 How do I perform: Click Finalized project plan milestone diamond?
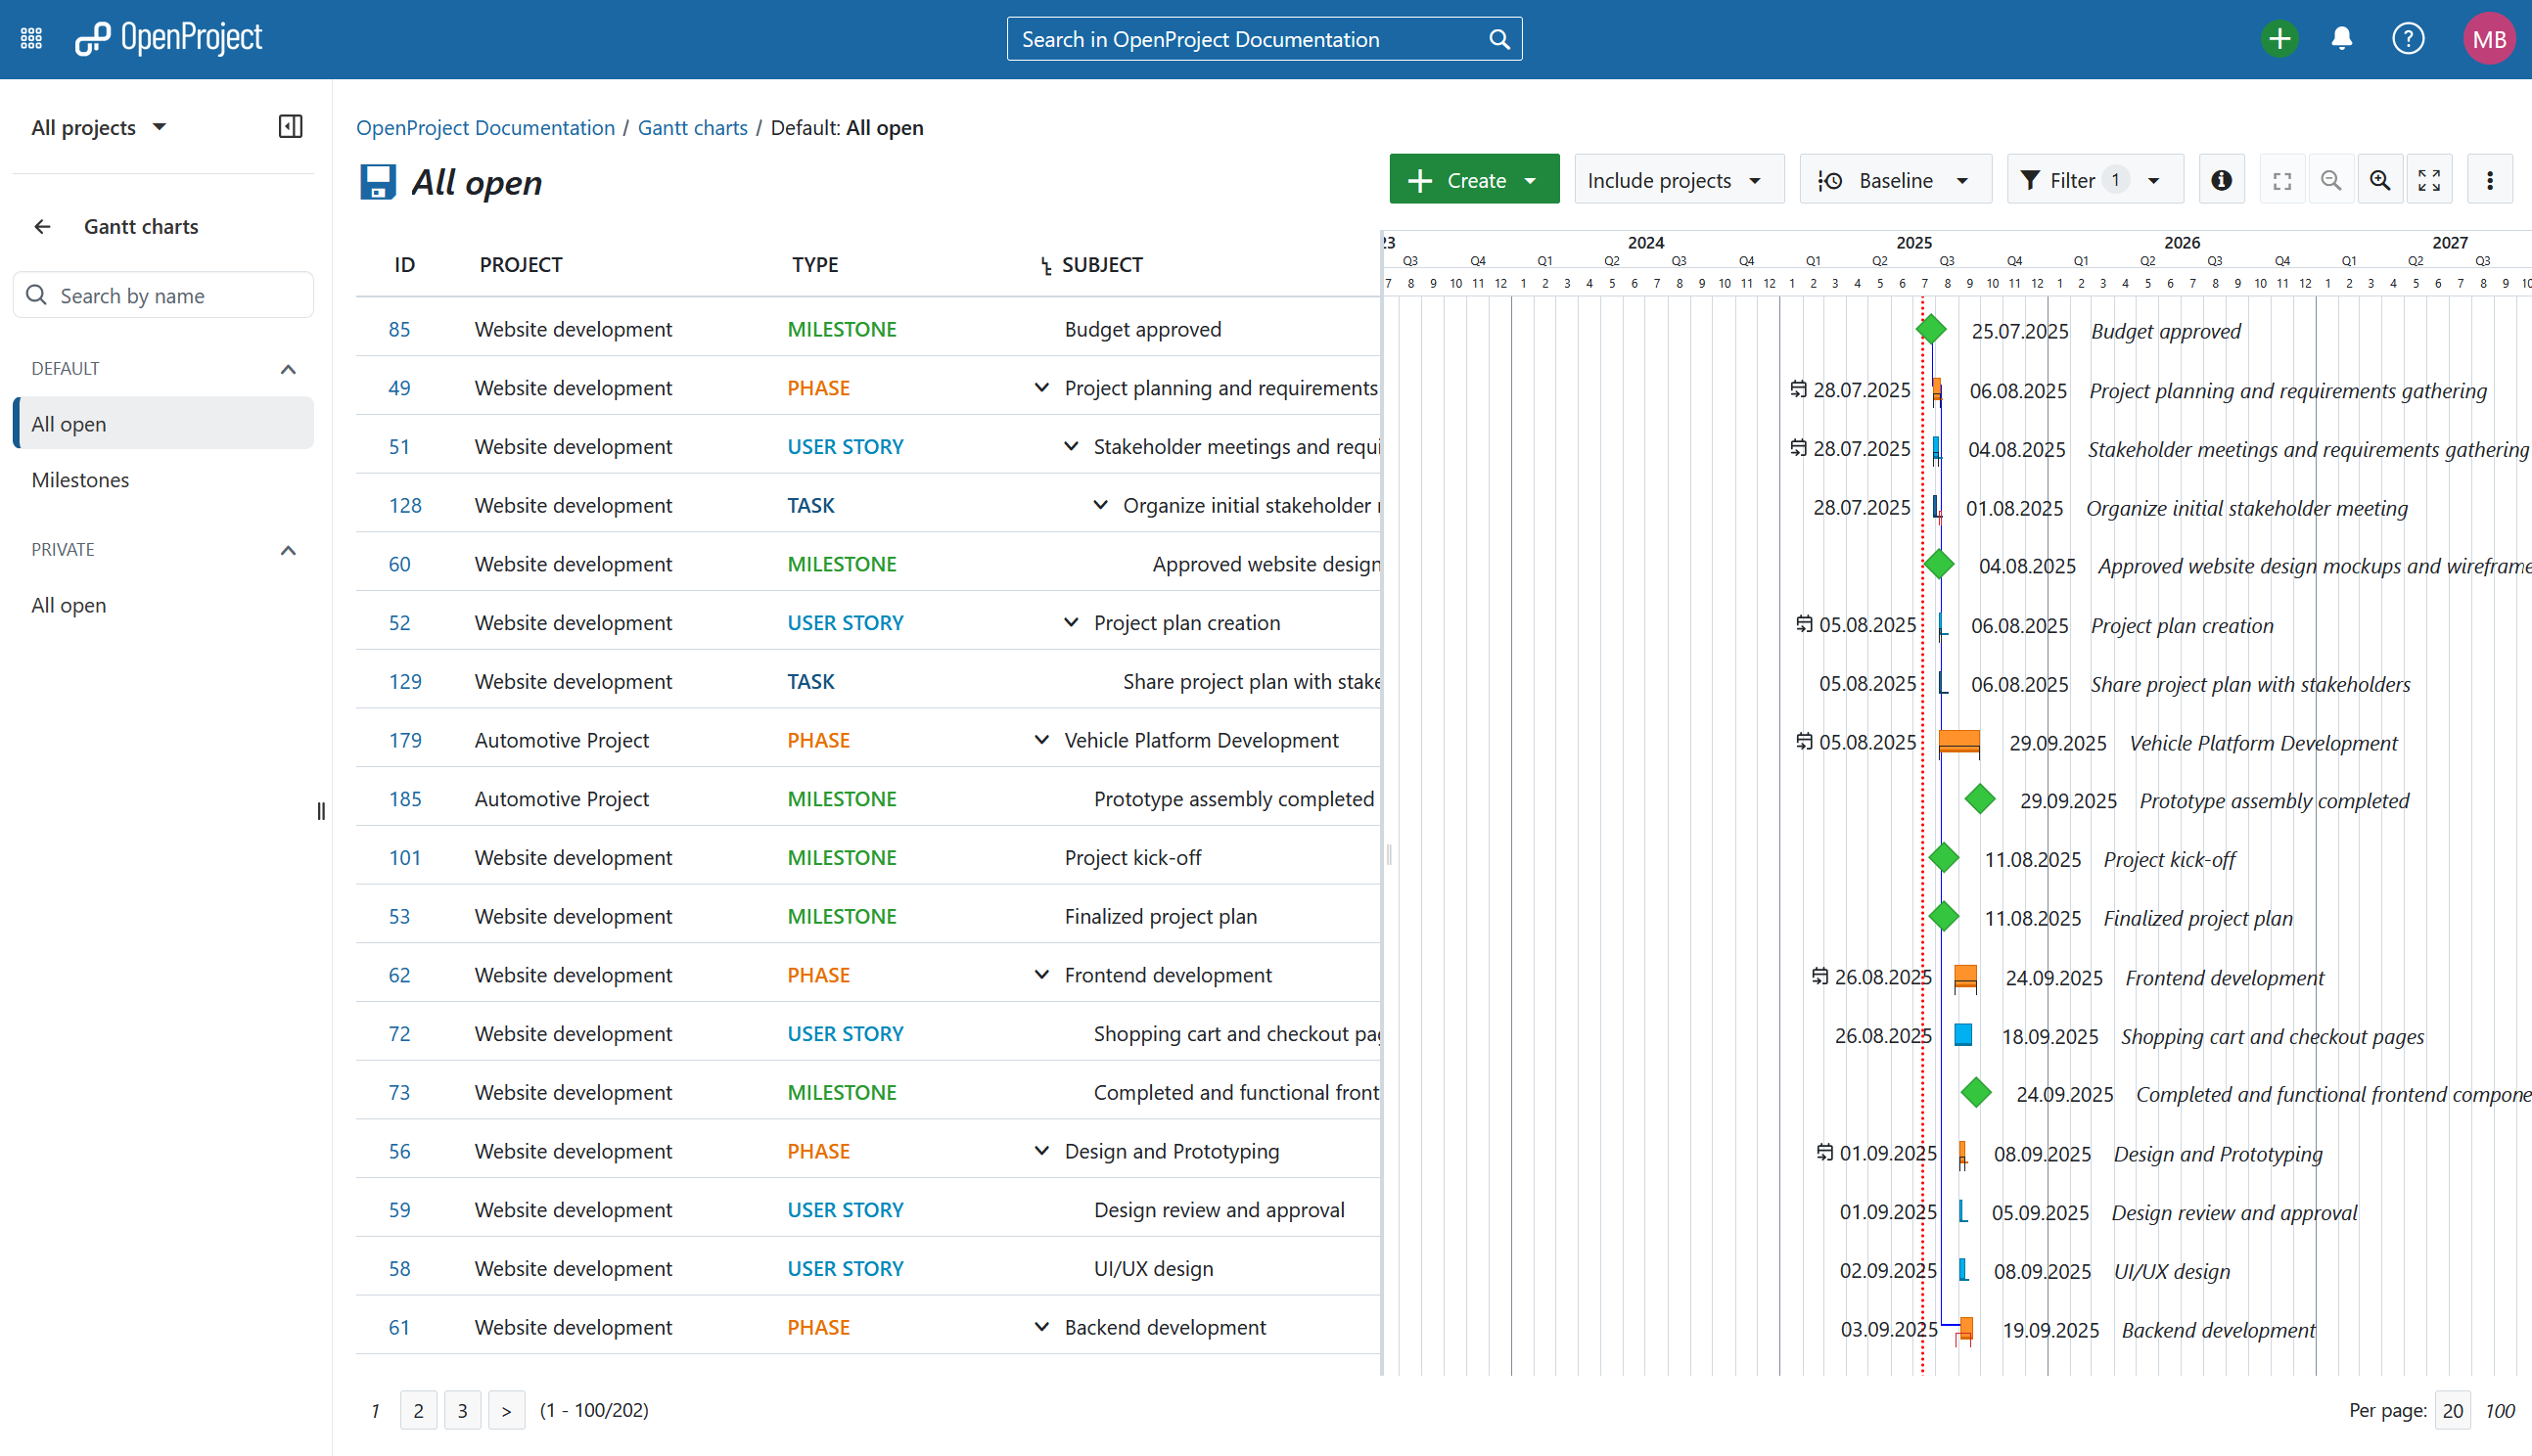1943,916
